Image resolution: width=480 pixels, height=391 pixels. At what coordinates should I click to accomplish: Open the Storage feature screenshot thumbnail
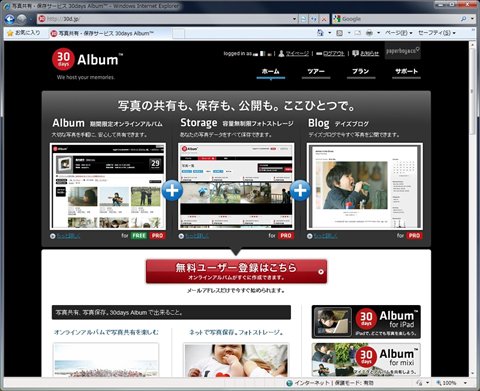pos(236,186)
